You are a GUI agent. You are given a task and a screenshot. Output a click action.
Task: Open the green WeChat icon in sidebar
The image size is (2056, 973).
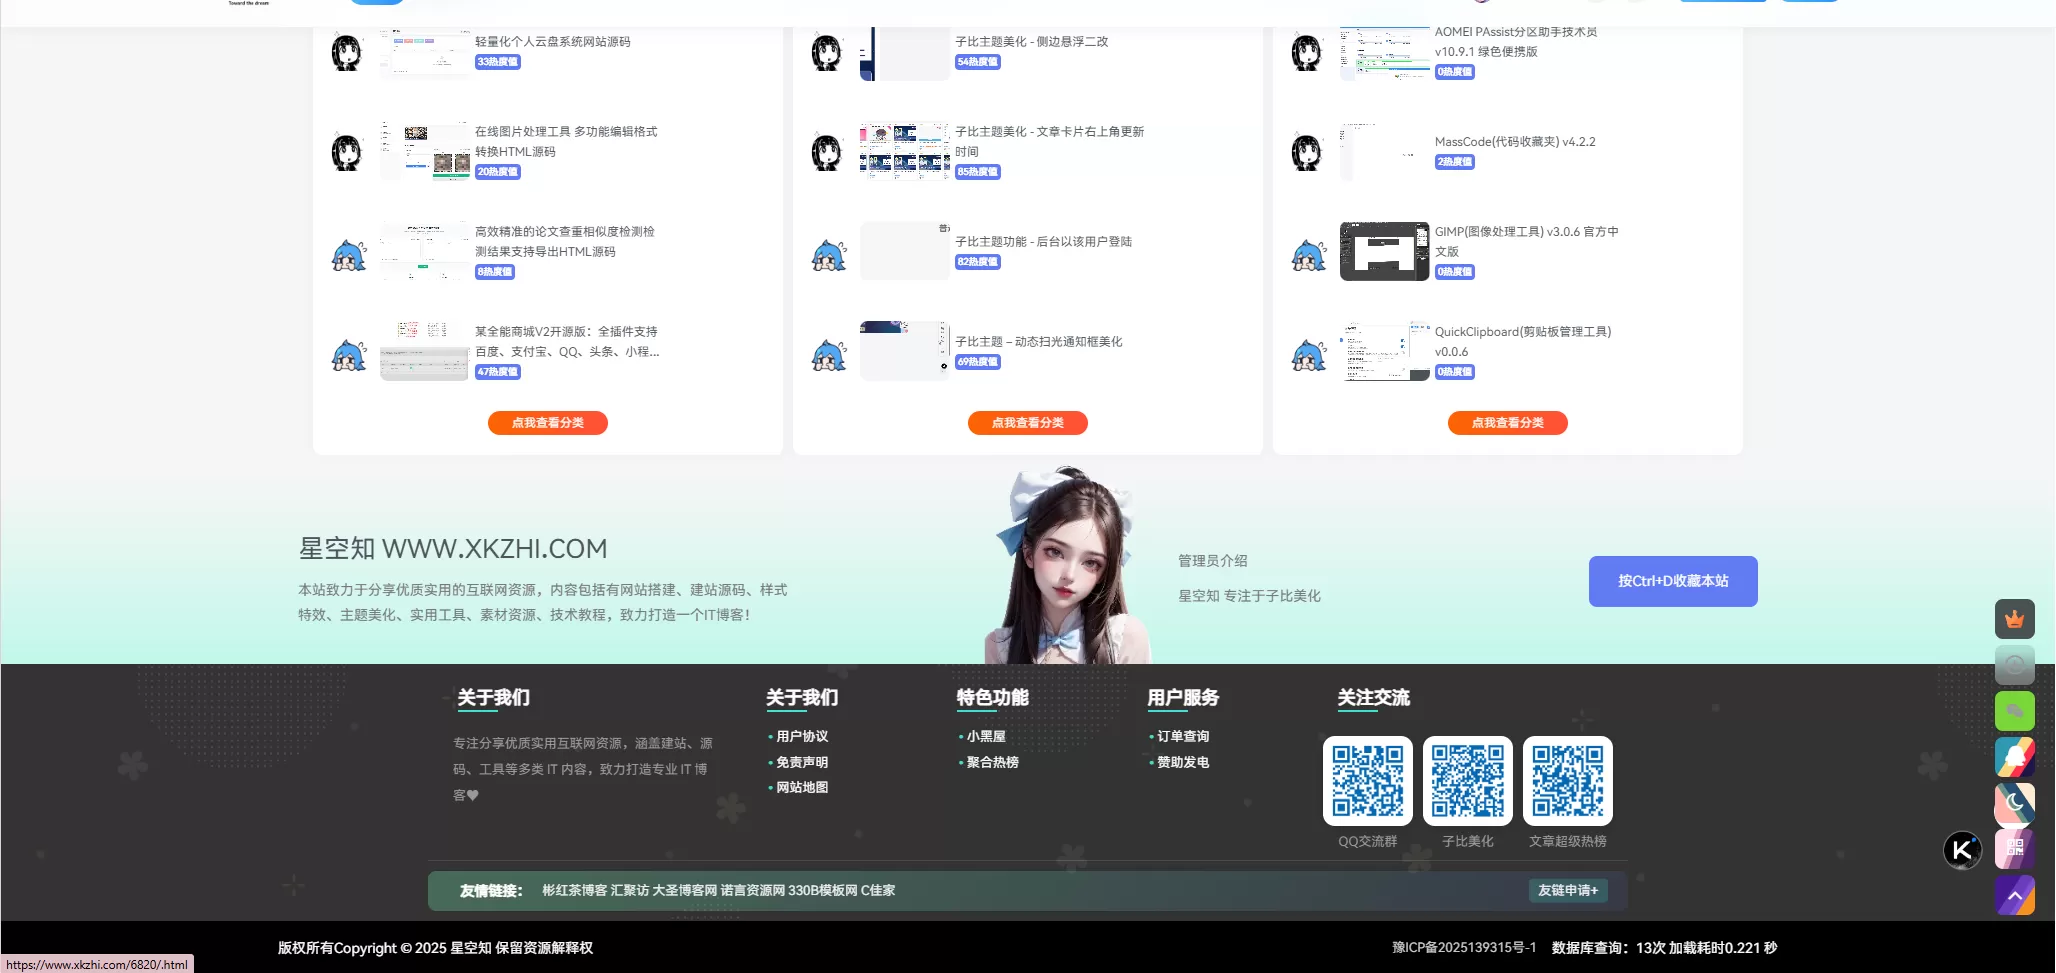(2015, 711)
